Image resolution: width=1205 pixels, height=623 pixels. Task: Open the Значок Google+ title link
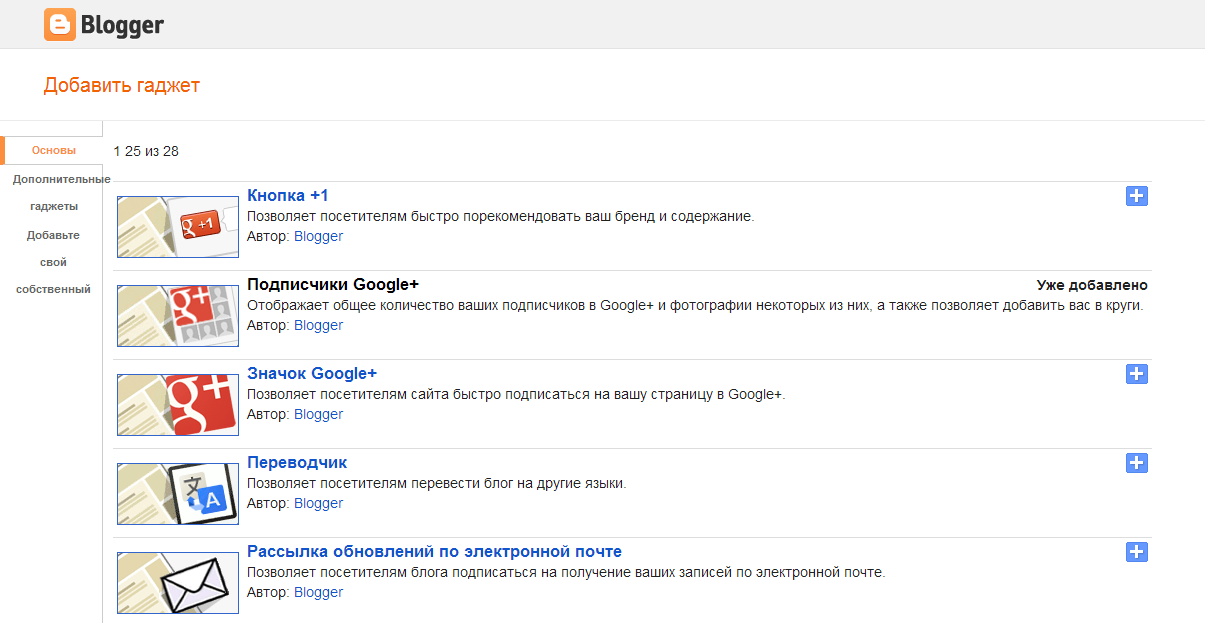[312, 373]
